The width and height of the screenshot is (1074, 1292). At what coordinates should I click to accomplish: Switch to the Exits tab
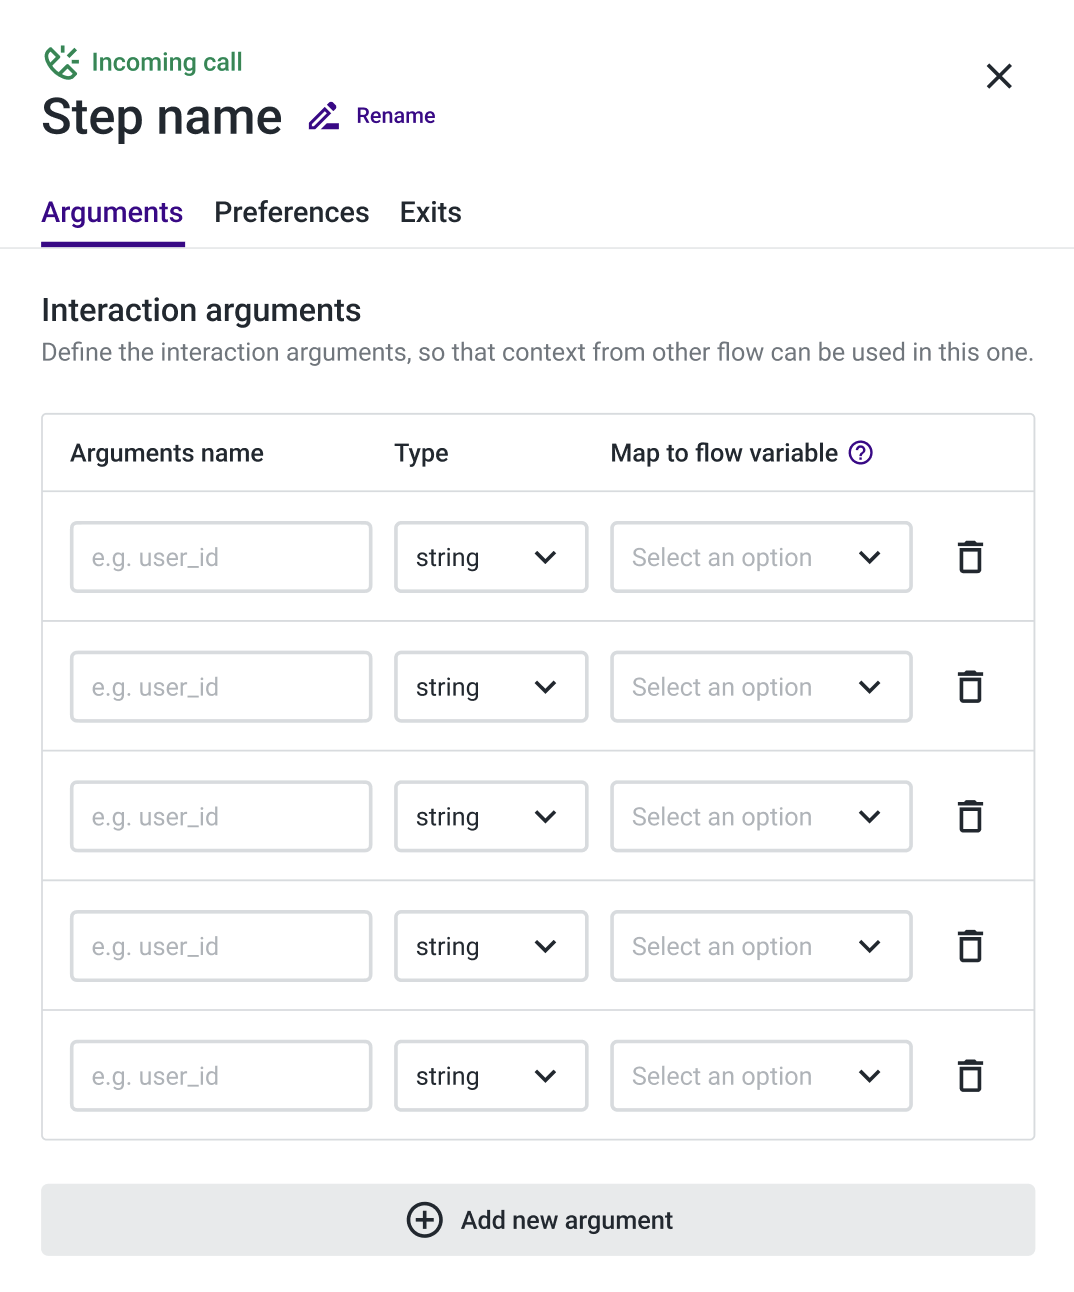(431, 212)
